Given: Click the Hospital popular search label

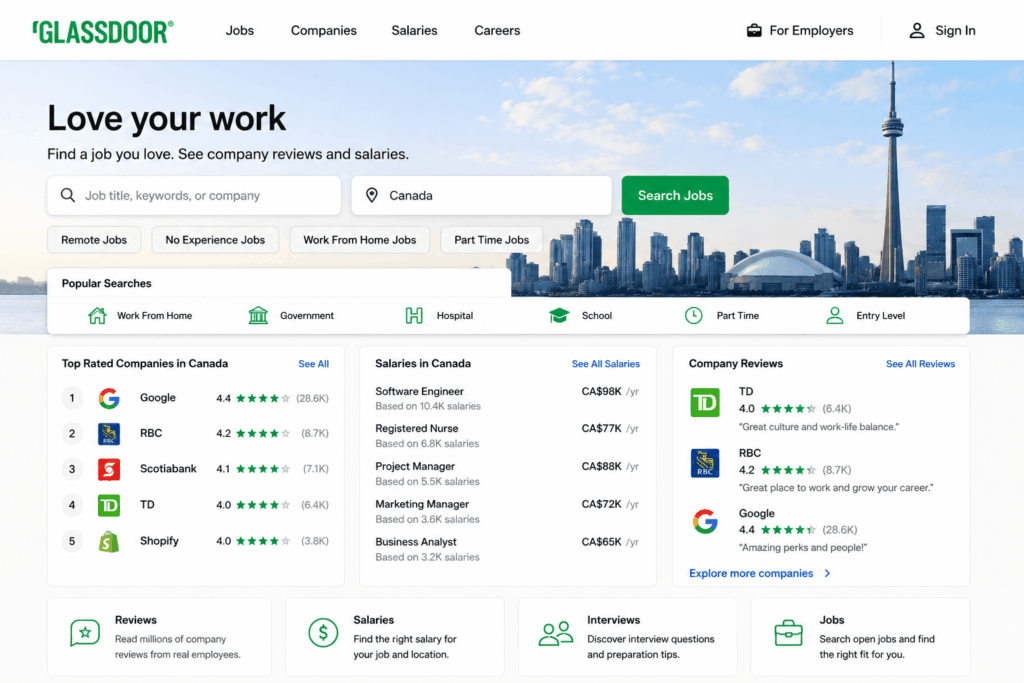Looking at the screenshot, I should (455, 315).
